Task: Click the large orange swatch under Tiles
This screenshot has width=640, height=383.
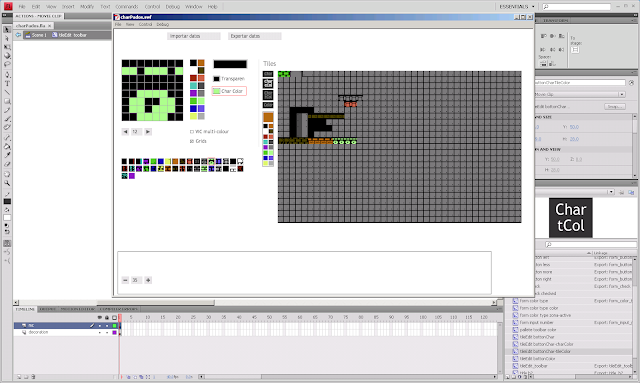Action: coord(268,117)
